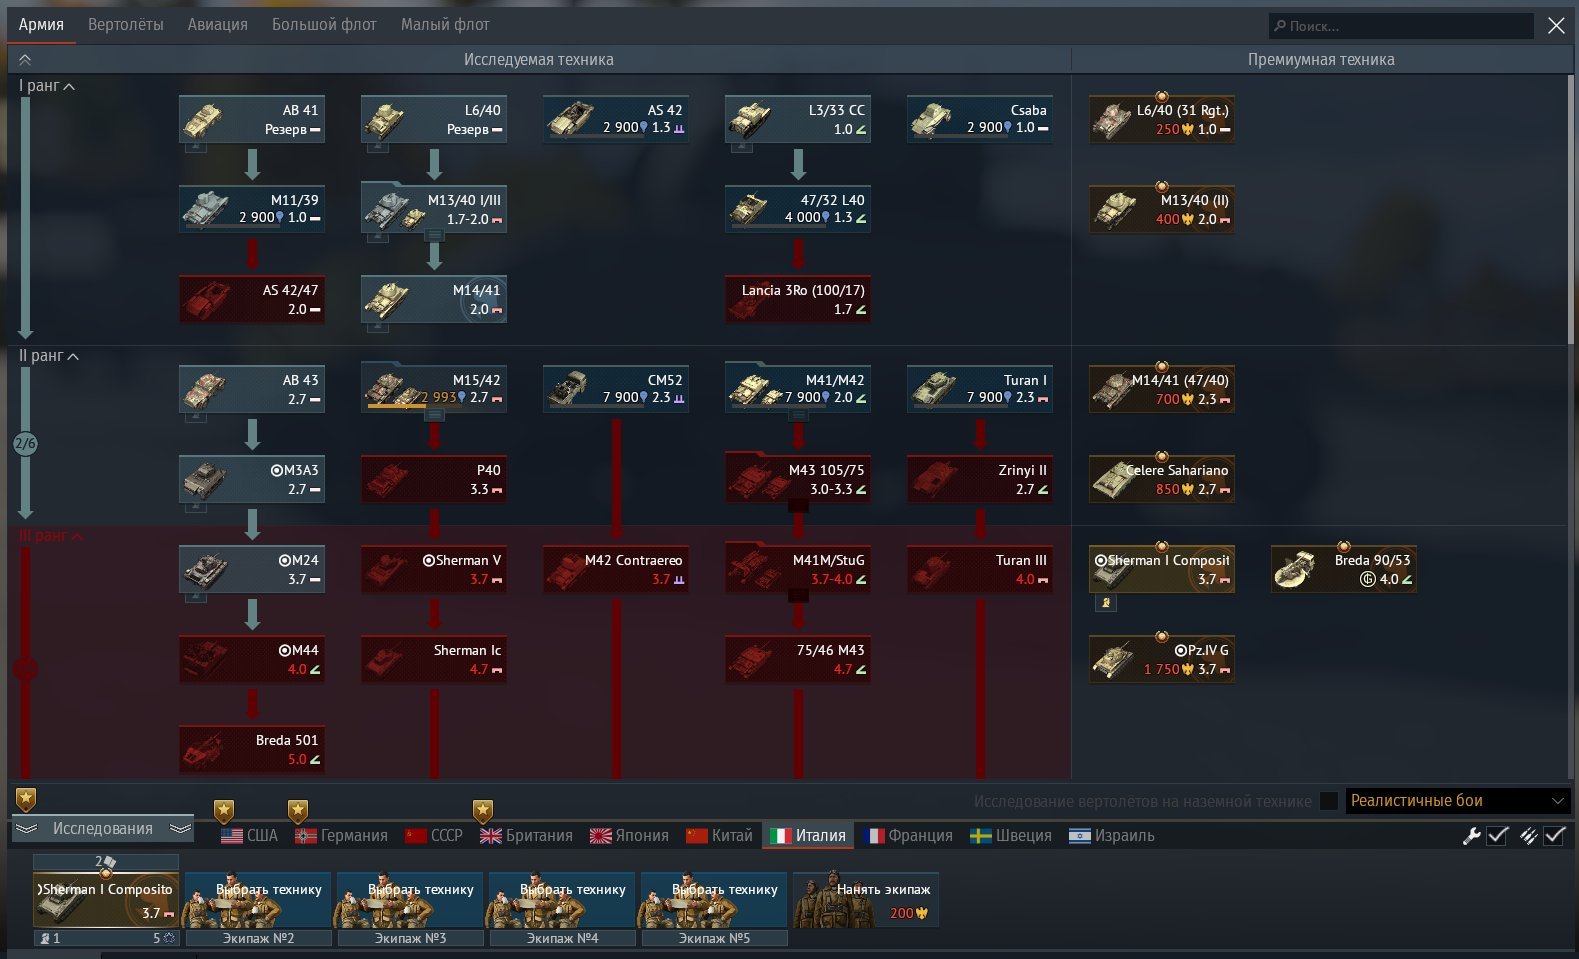Click the ammunition auto-refill icon
This screenshot has width=1579, height=959.
[1528, 836]
